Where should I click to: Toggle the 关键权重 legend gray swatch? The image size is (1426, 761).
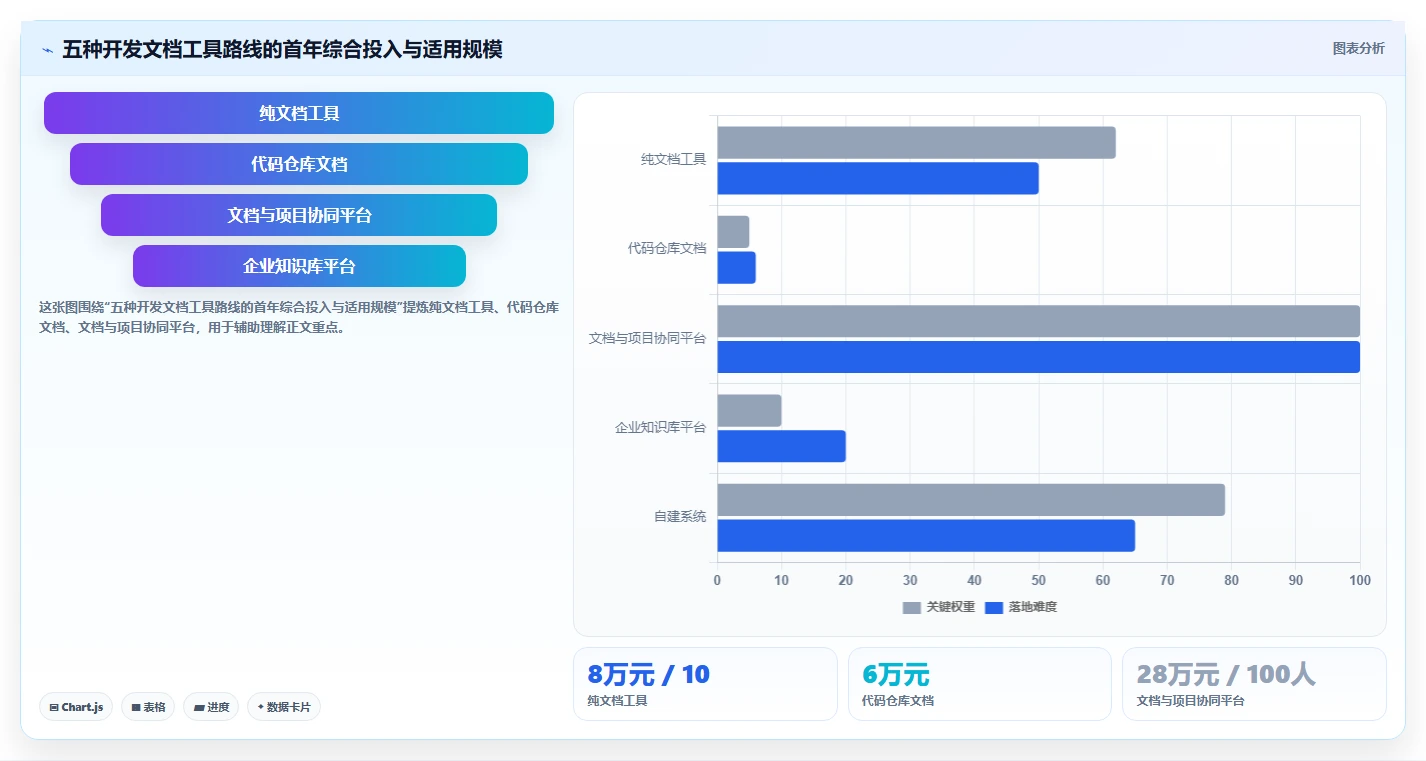click(911, 607)
